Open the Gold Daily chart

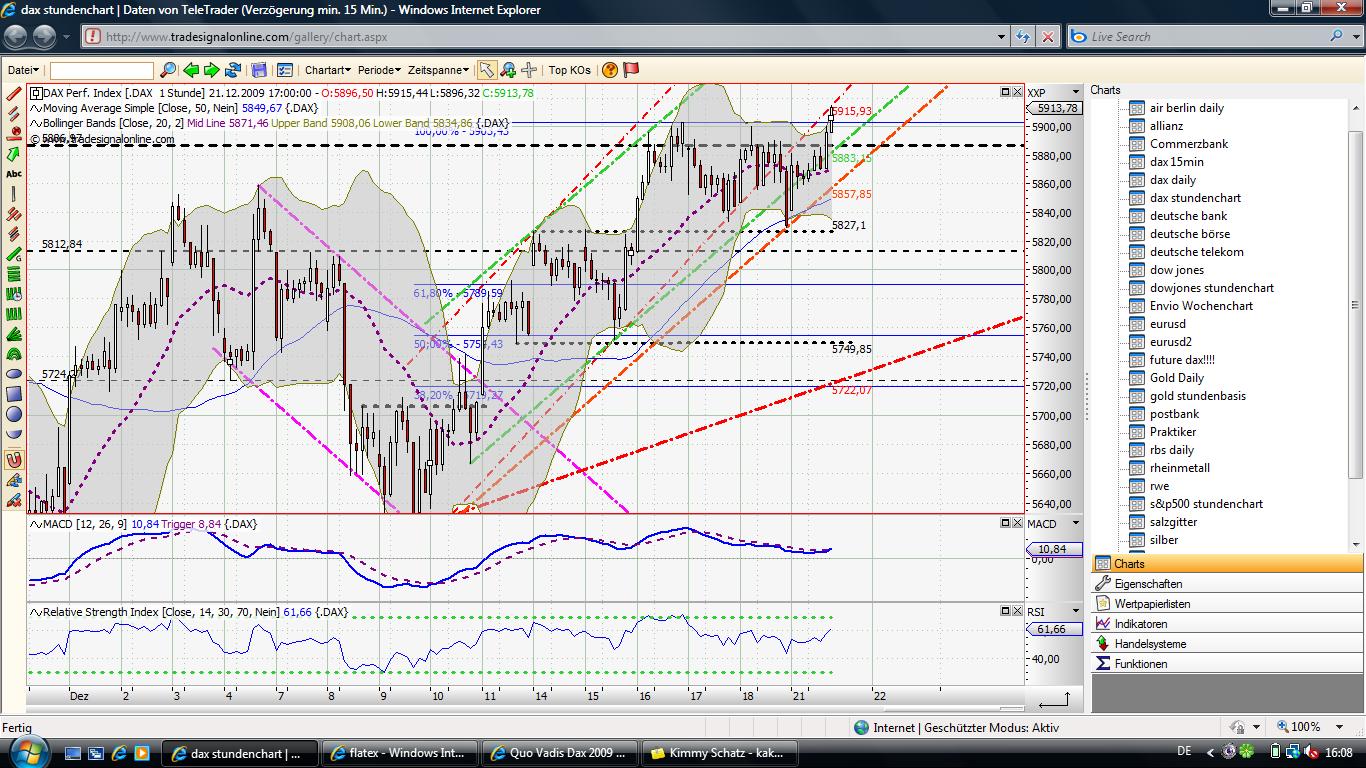point(1176,378)
